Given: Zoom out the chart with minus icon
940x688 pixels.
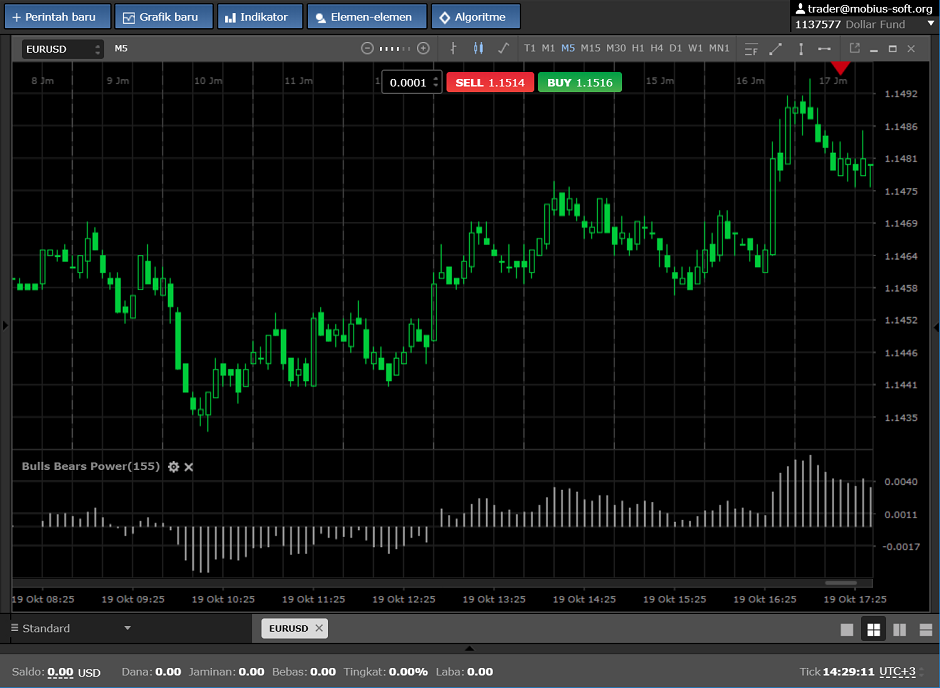Looking at the screenshot, I should pos(367,48).
